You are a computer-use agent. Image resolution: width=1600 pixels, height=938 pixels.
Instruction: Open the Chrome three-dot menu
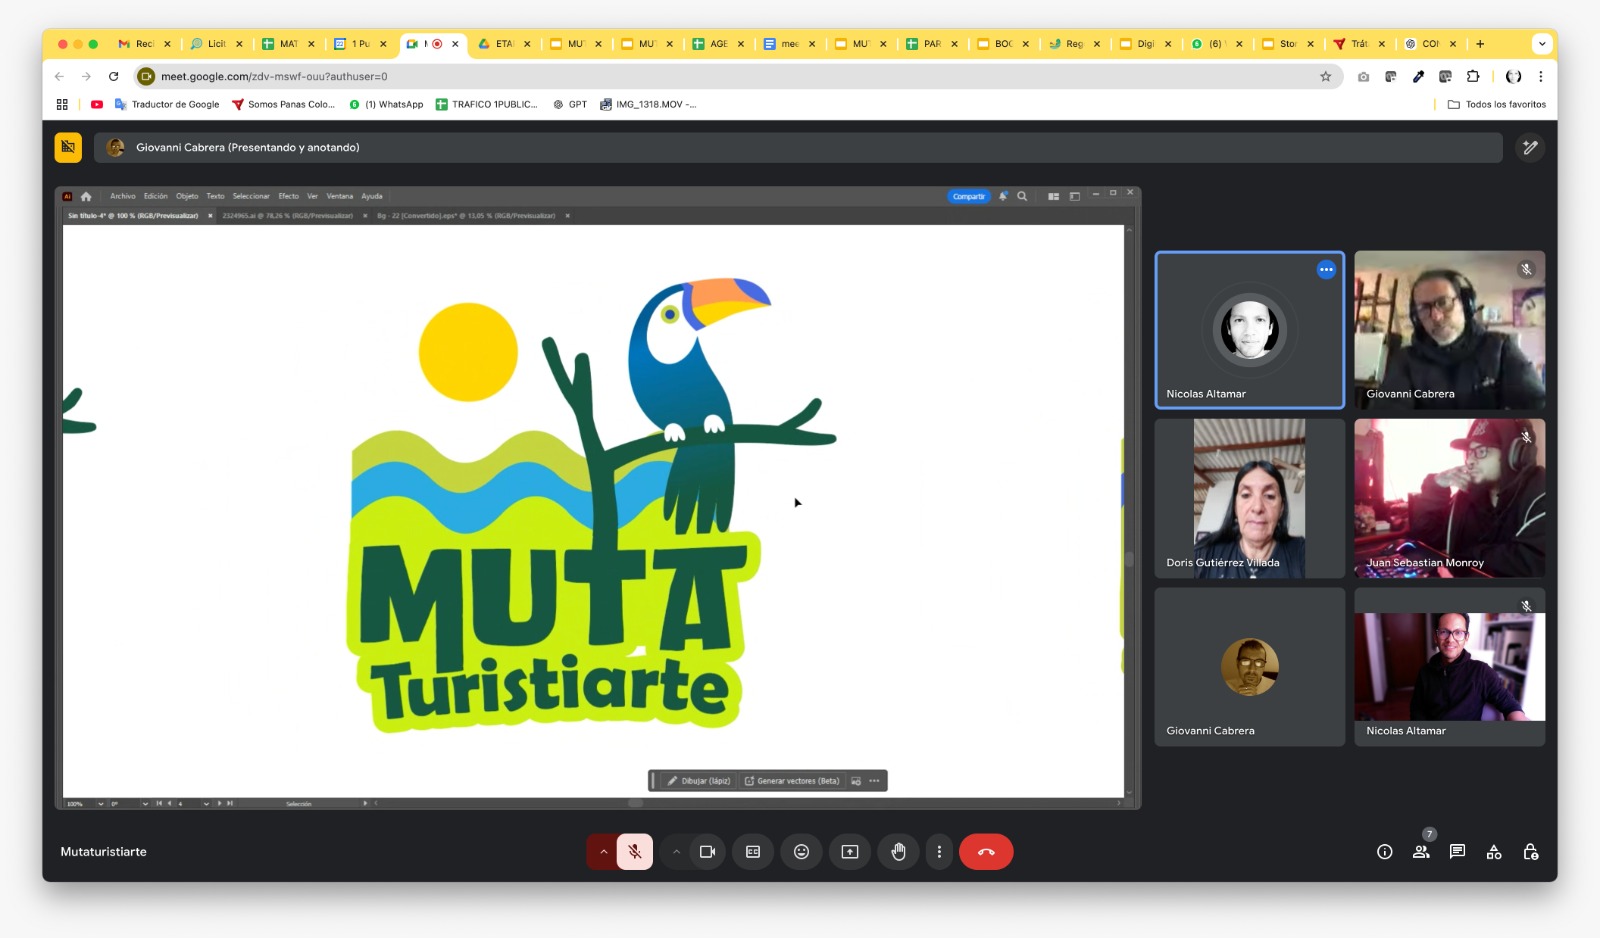tap(1540, 76)
